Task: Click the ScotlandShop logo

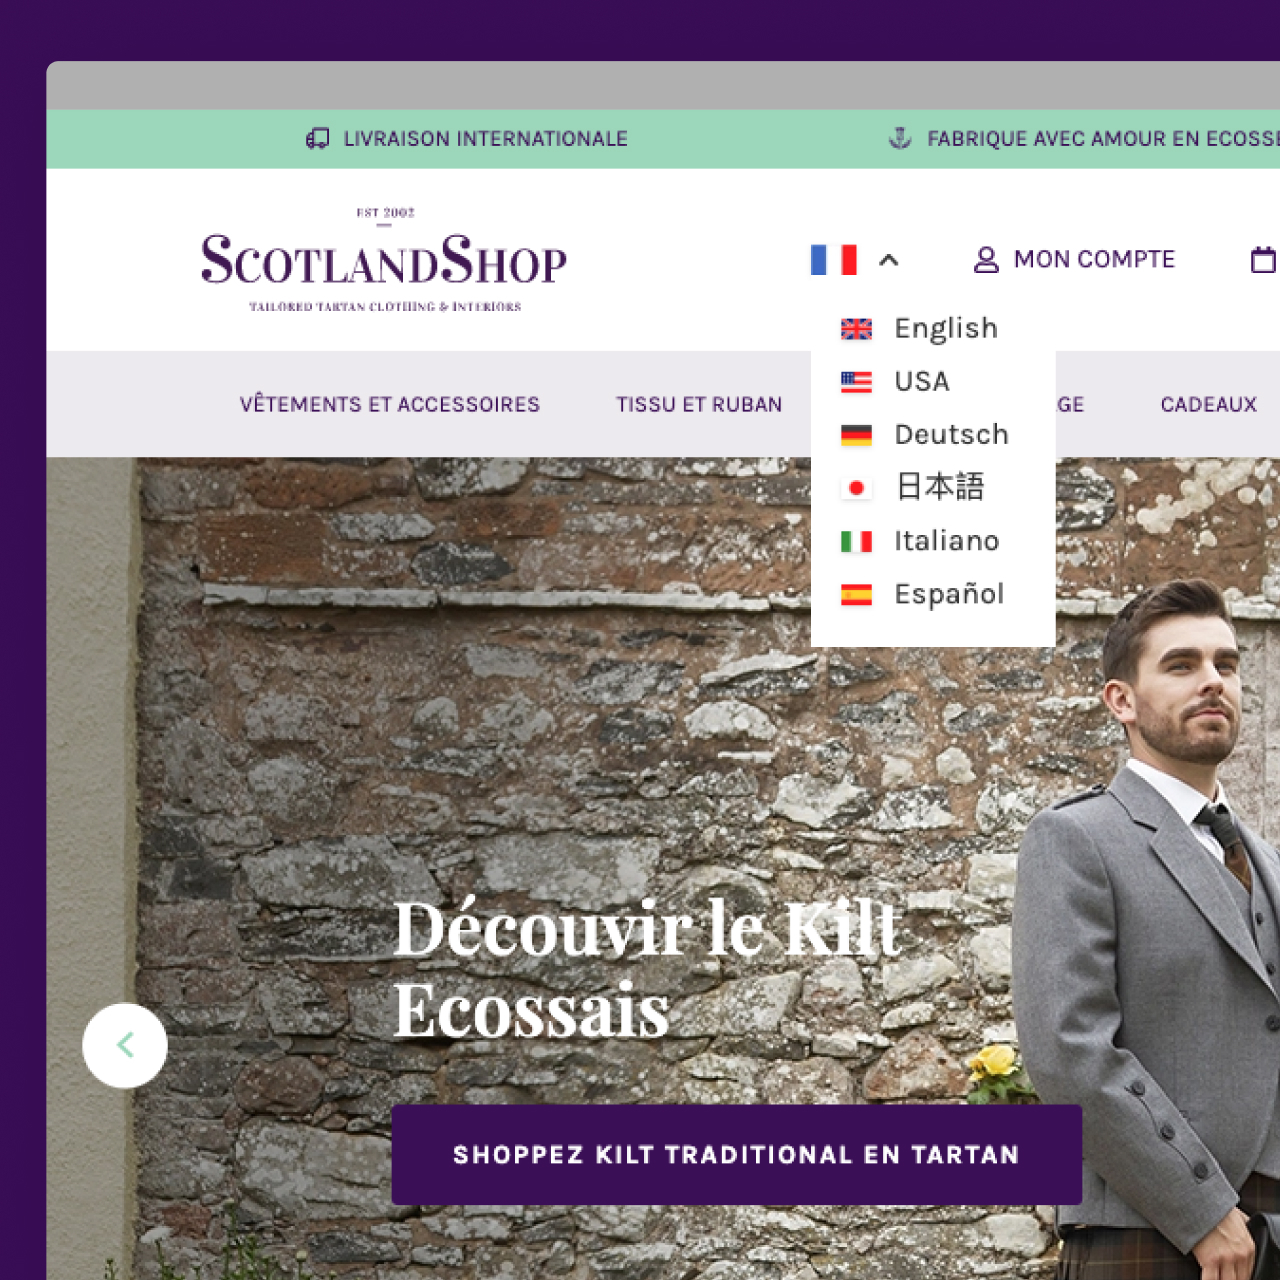Action: 384,260
